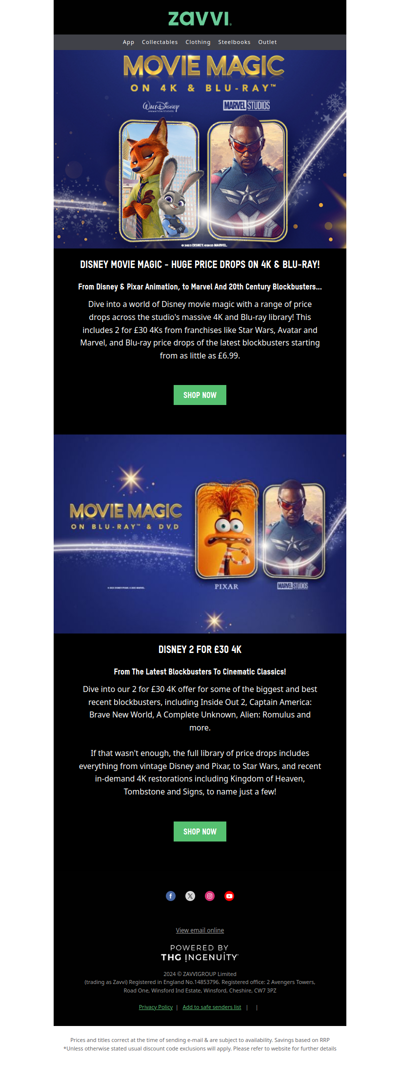Click Add to safe senders list link
Image resolution: width=400 pixels, height=1068 pixels.
[x=212, y=1006]
